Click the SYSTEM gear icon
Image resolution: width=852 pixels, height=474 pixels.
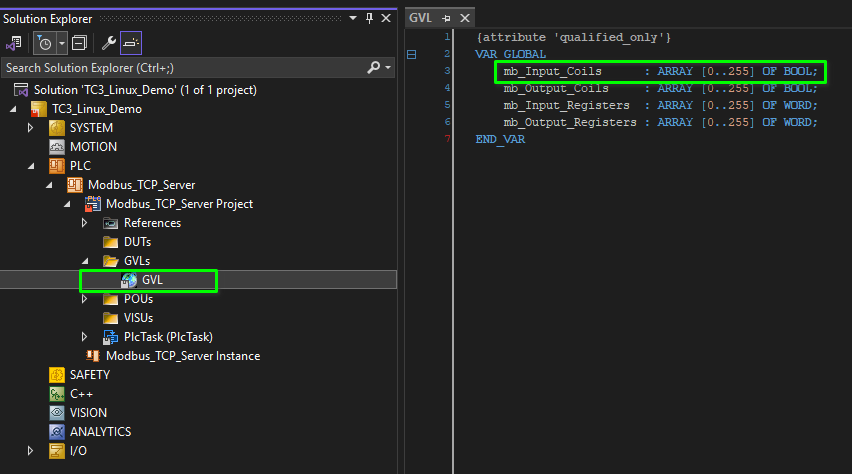pos(57,128)
